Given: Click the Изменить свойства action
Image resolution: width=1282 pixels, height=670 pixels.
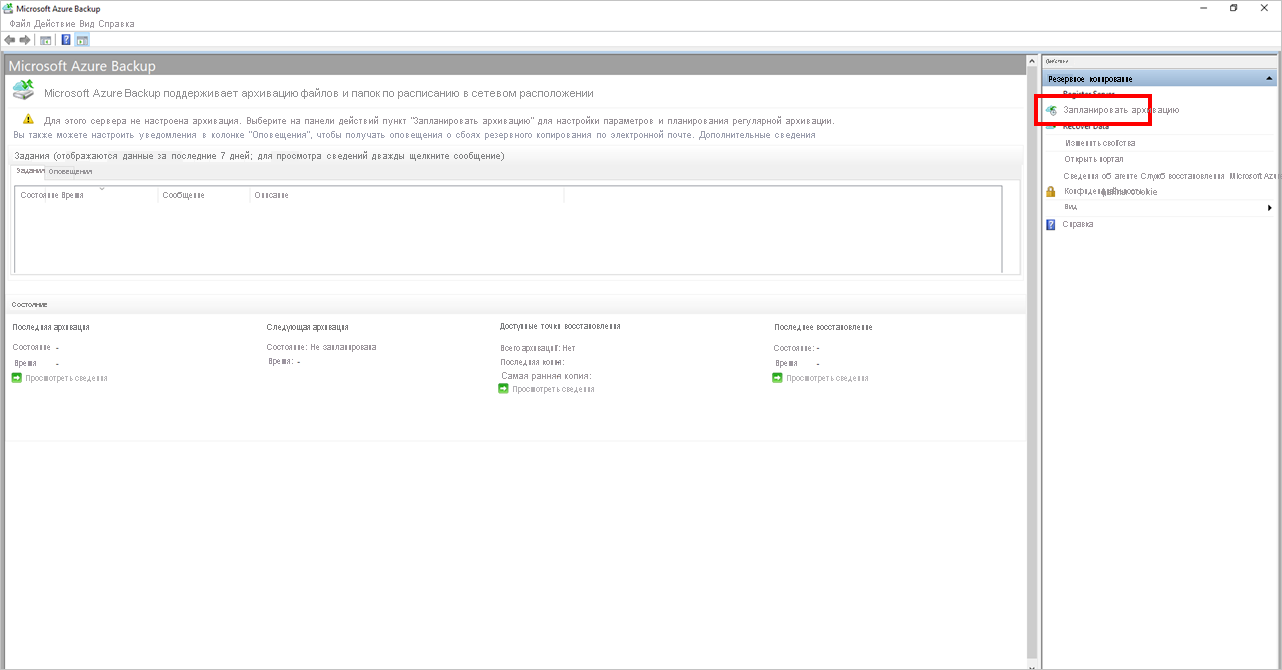Looking at the screenshot, I should pyautogui.click(x=1100, y=143).
